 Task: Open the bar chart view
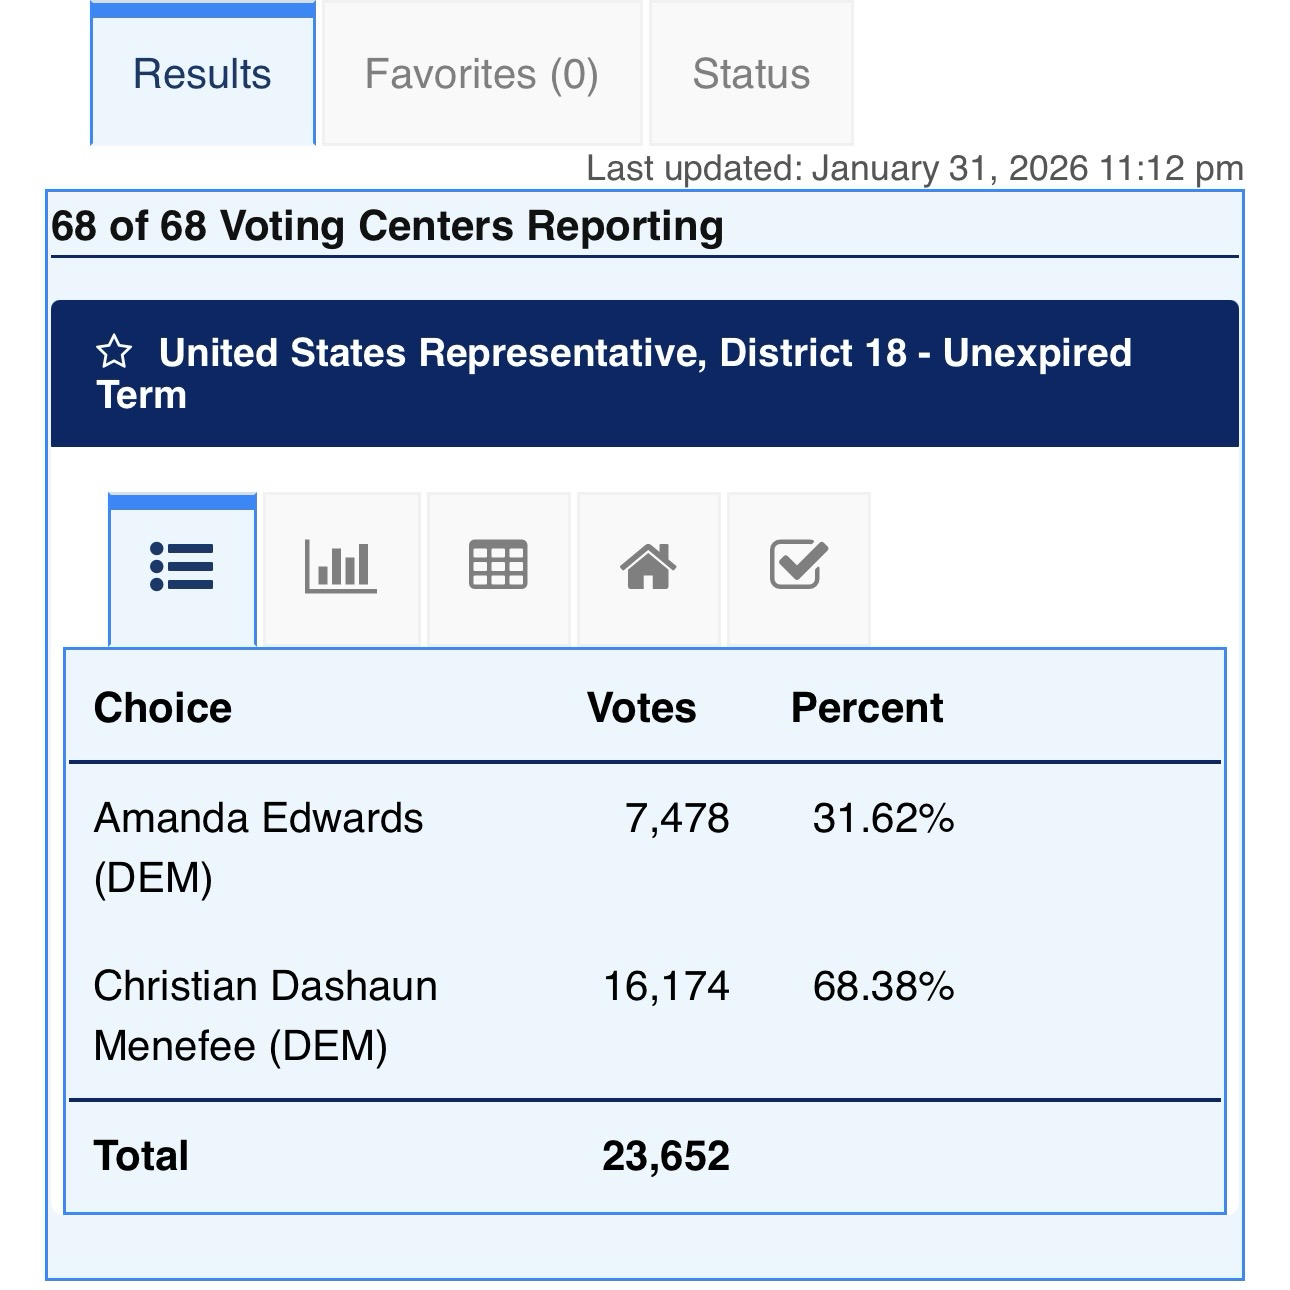340,567
